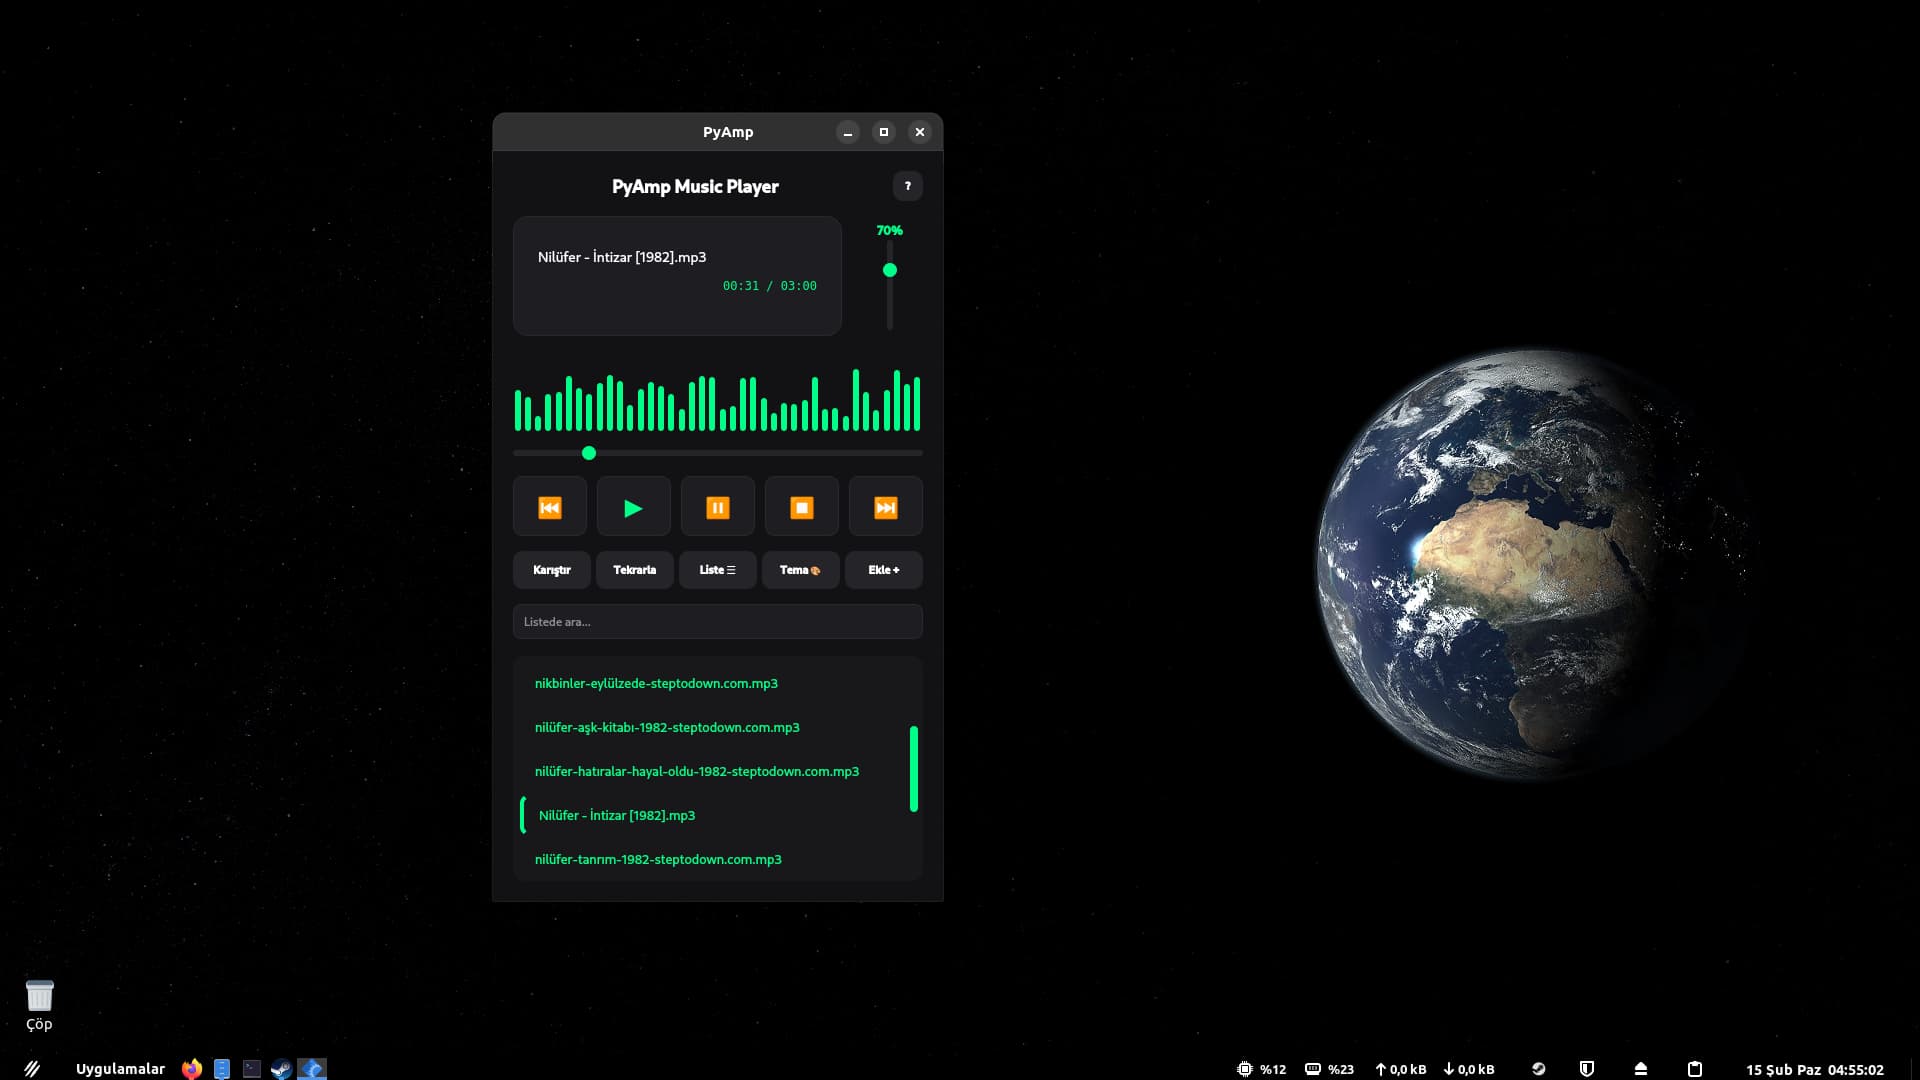Click the volume slider knob
This screenshot has height=1080, width=1920.
(x=889, y=270)
